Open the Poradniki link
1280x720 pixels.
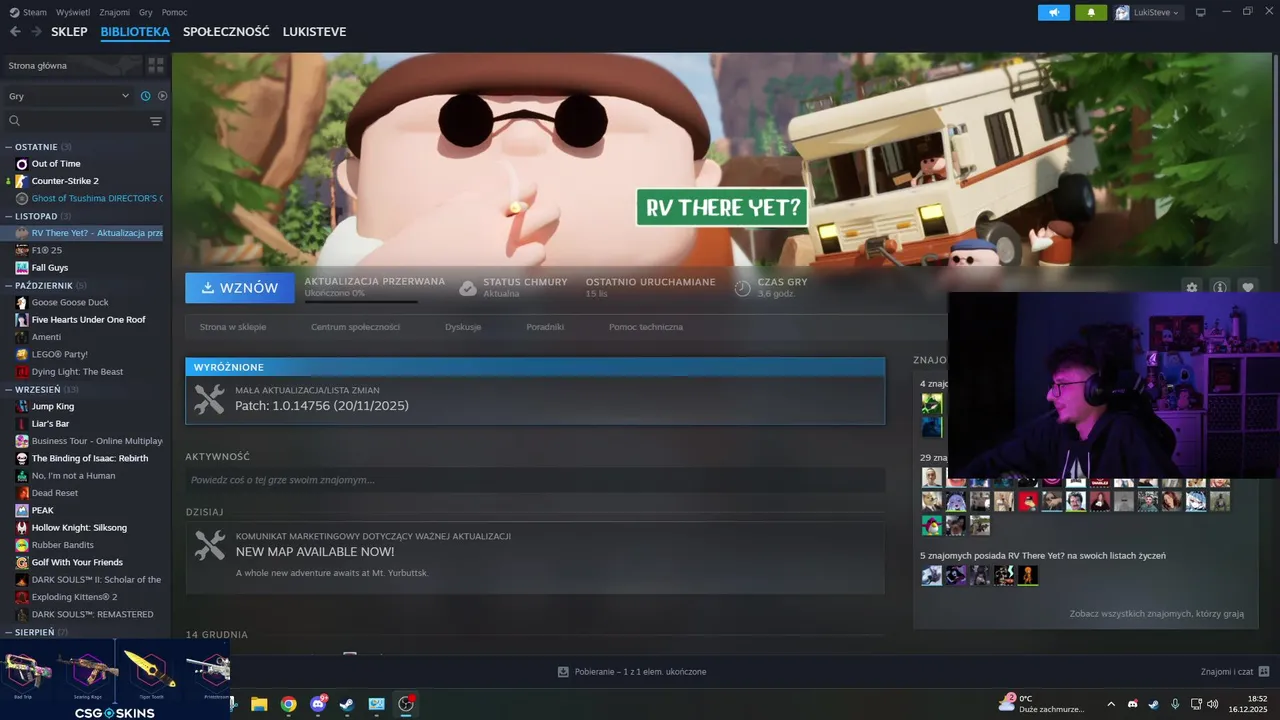click(545, 327)
